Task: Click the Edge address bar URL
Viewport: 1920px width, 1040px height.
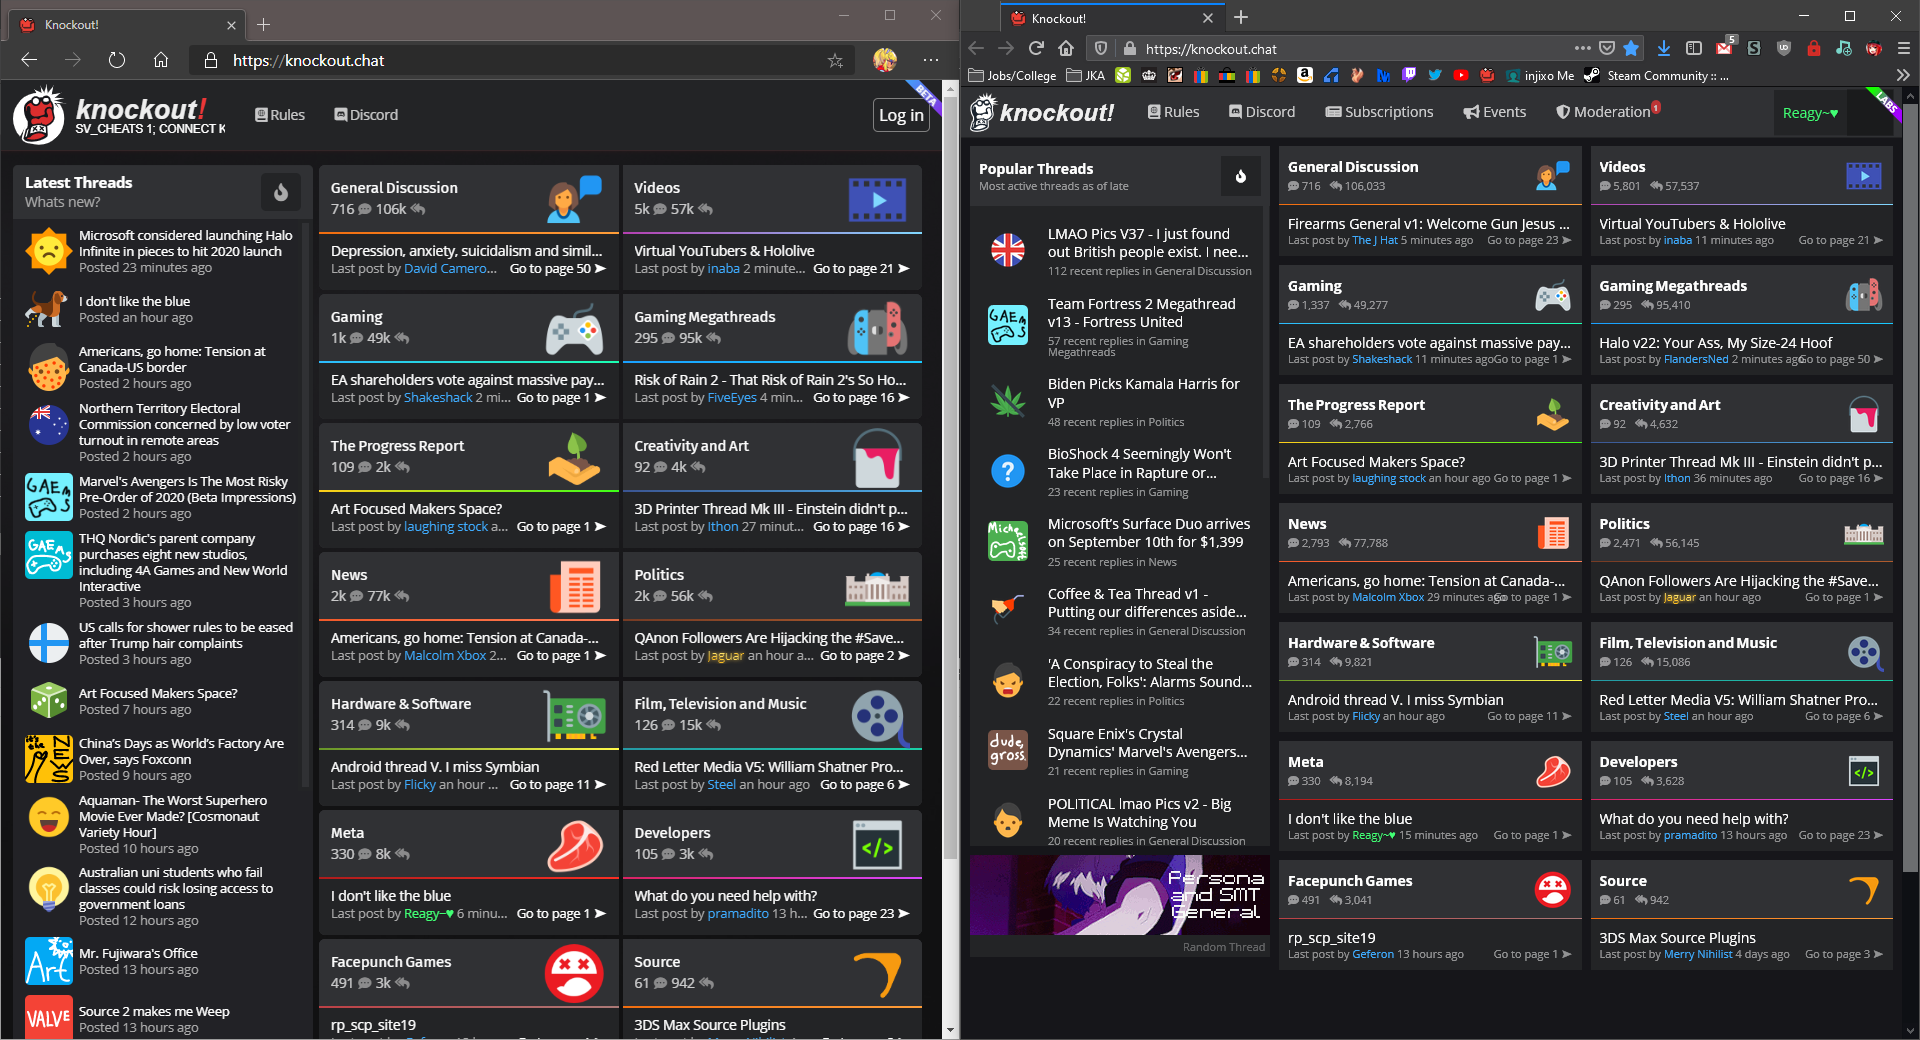Action: coord(308,61)
